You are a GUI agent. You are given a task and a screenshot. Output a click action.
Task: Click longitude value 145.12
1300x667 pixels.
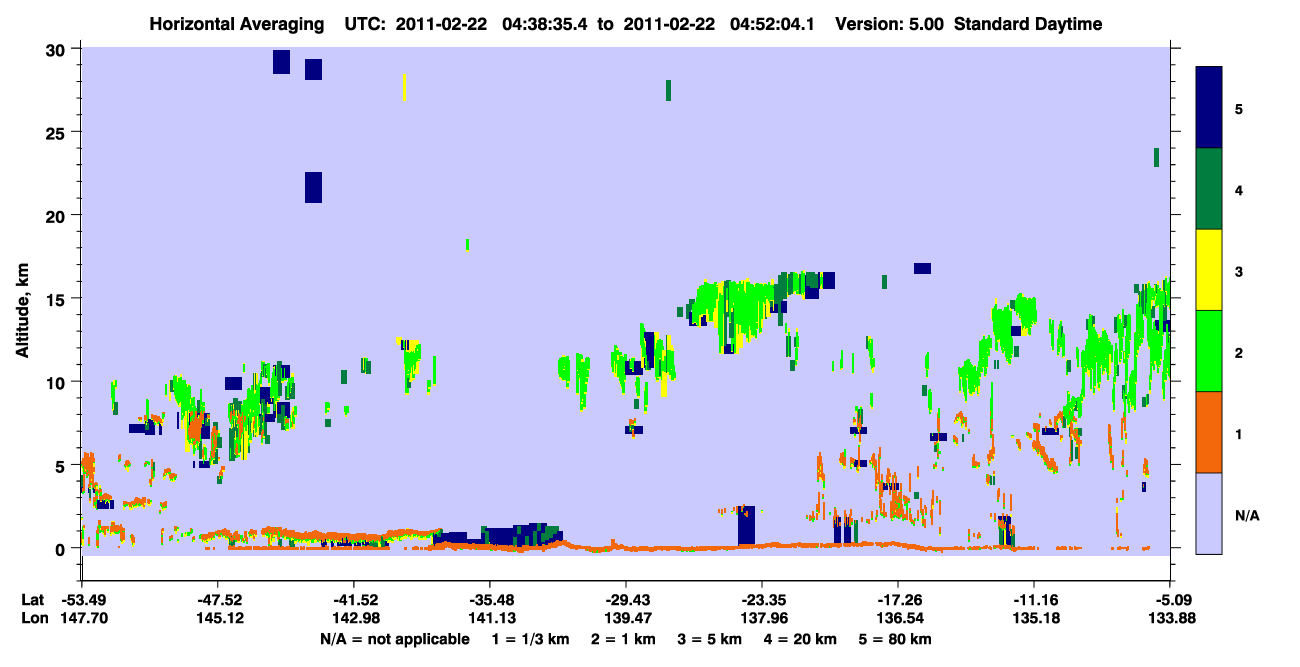218,619
